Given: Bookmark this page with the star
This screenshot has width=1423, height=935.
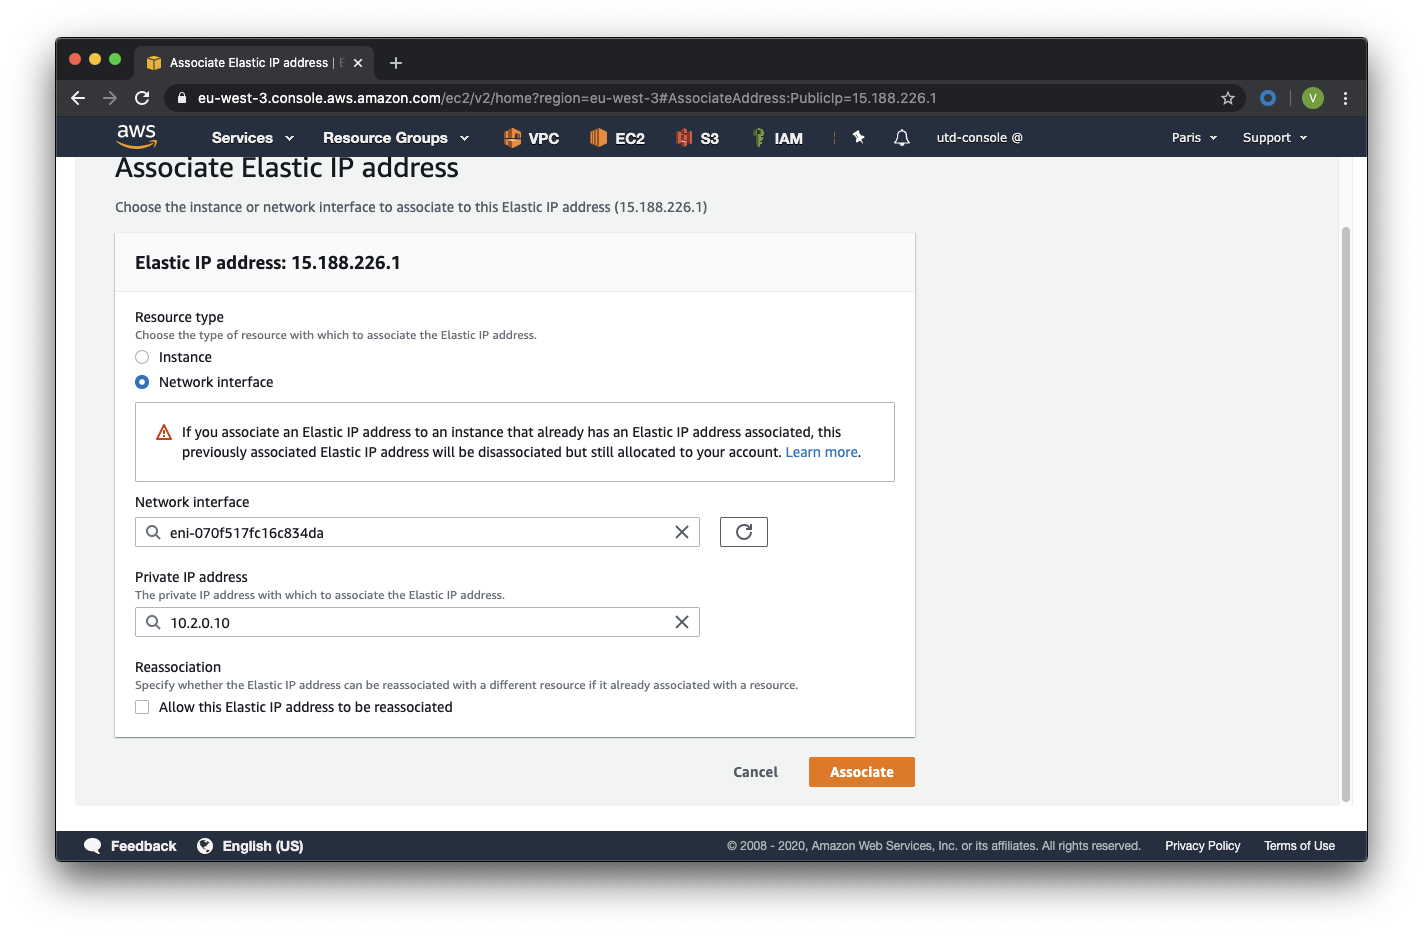Looking at the screenshot, I should [1228, 98].
